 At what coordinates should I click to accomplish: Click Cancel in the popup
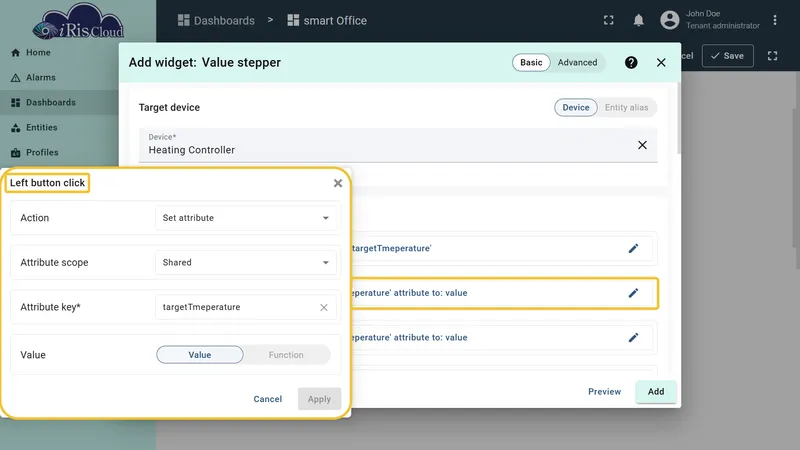pyautogui.click(x=268, y=399)
